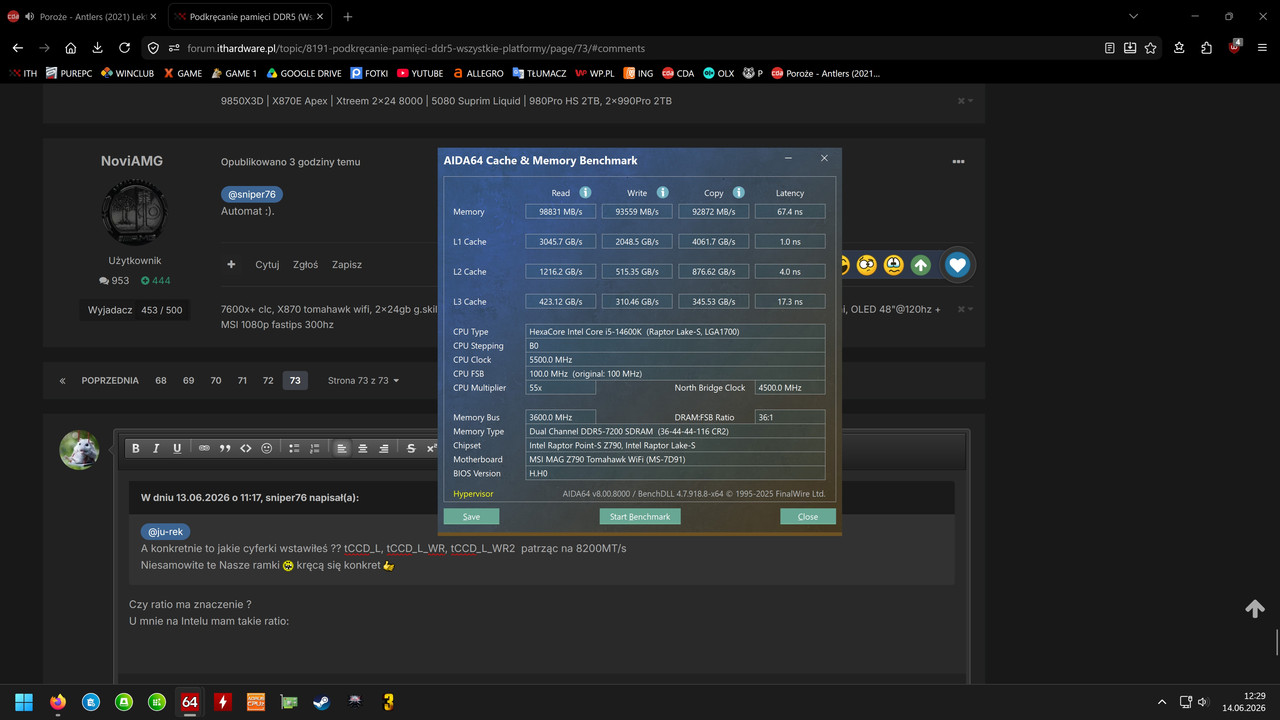Open AIDA64 from the taskbar

coord(189,702)
